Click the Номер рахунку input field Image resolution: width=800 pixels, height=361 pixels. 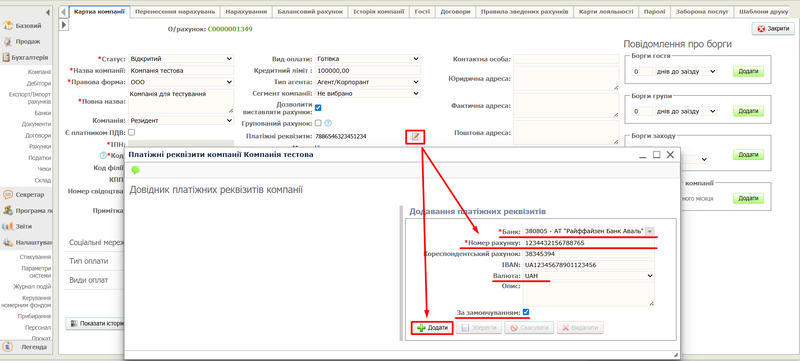(x=588, y=243)
